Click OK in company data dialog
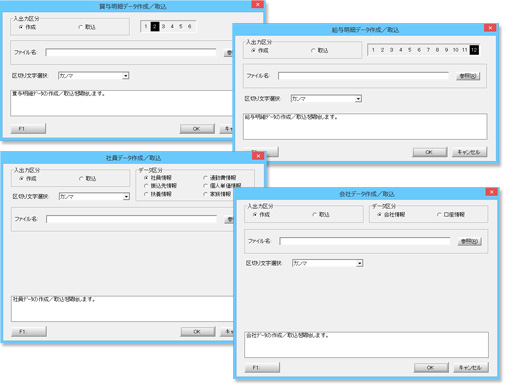Viewport: 505px width, 385px height. (x=431, y=368)
